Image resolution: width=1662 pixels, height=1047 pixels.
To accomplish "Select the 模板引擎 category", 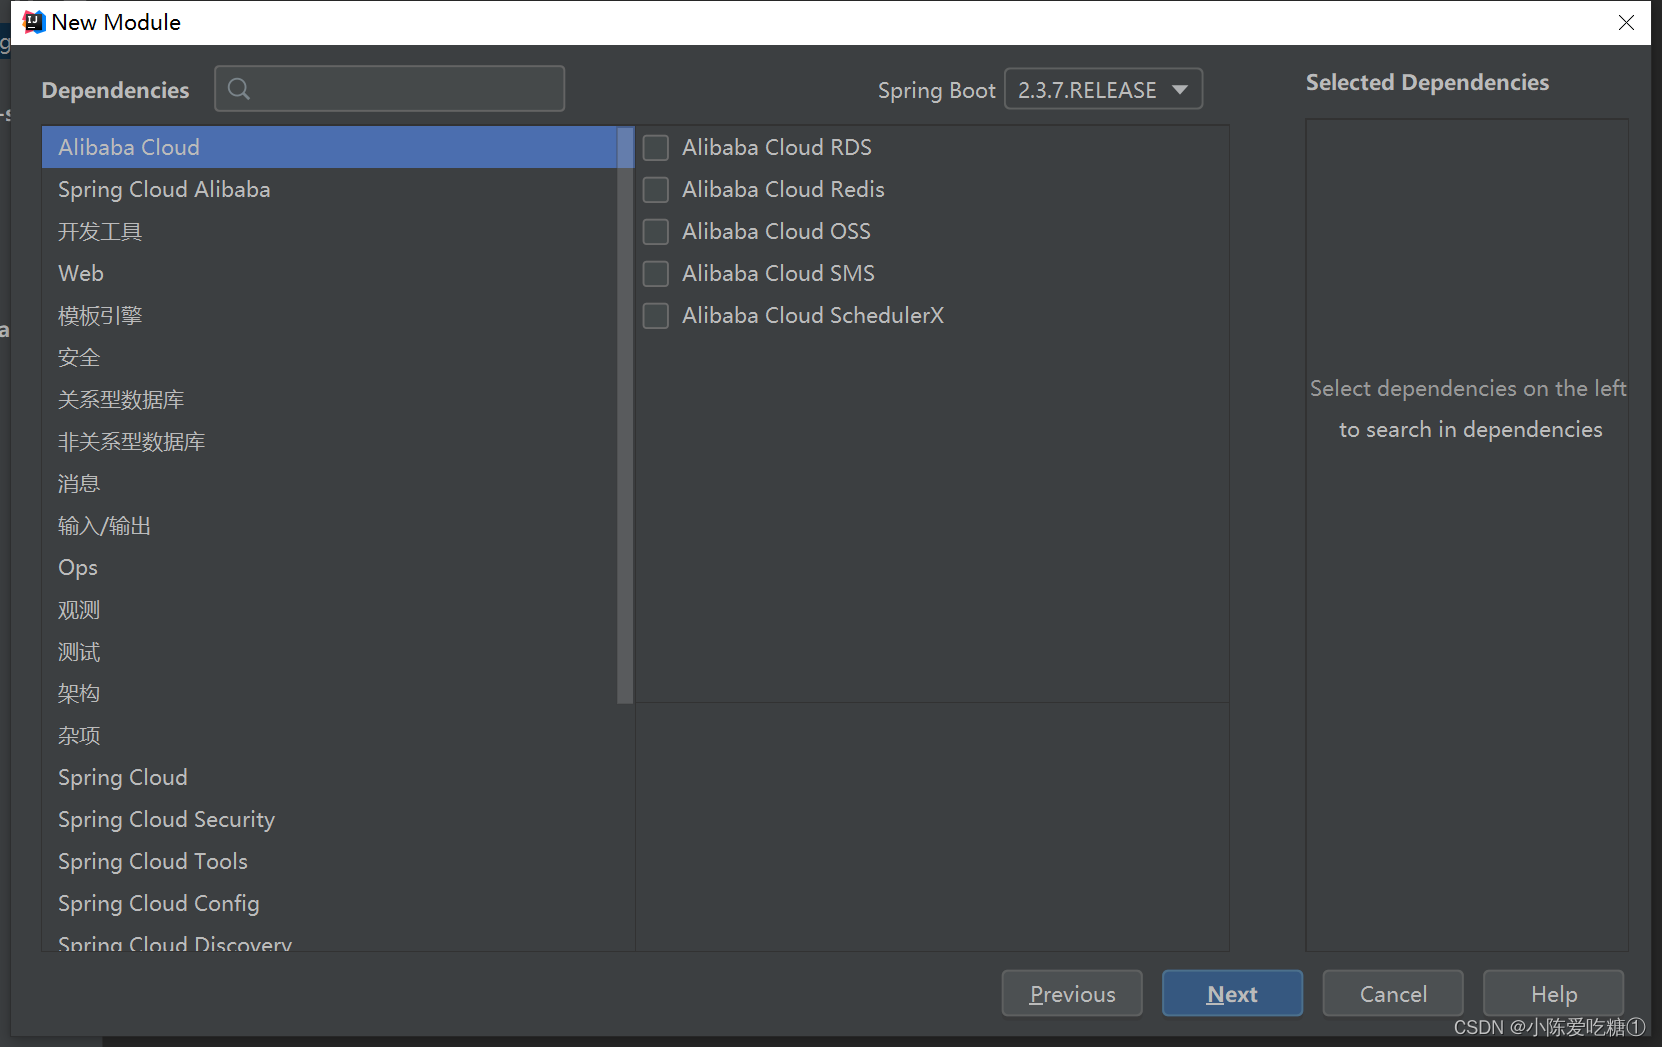I will coord(330,315).
